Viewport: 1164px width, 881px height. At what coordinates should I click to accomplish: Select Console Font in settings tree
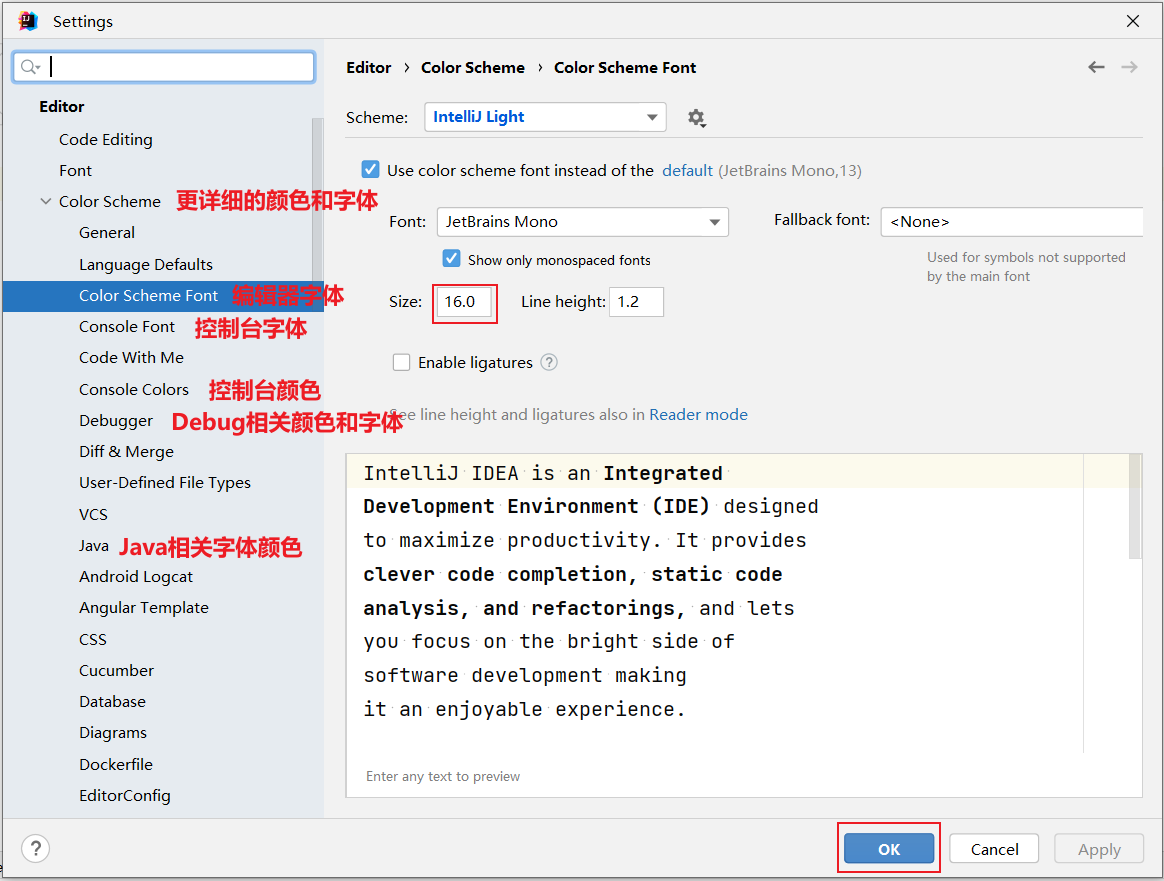[x=127, y=327]
